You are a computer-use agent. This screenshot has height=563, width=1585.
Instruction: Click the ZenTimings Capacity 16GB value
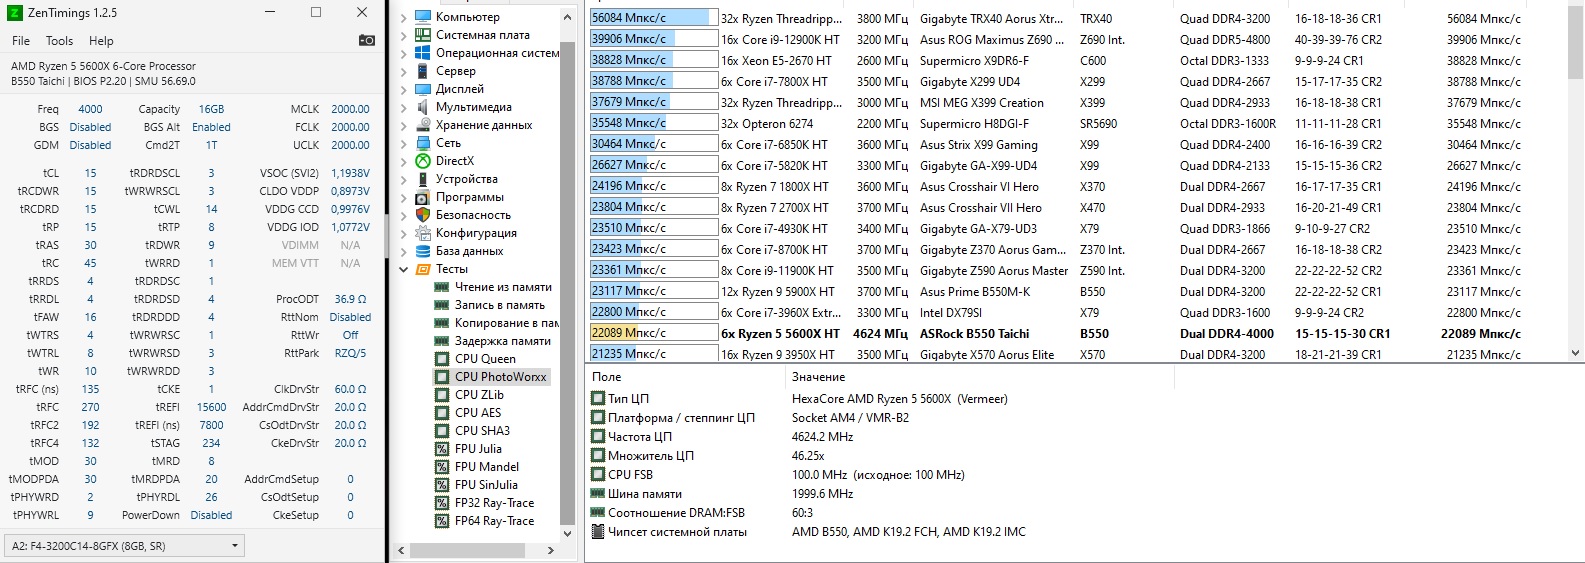coord(211,109)
